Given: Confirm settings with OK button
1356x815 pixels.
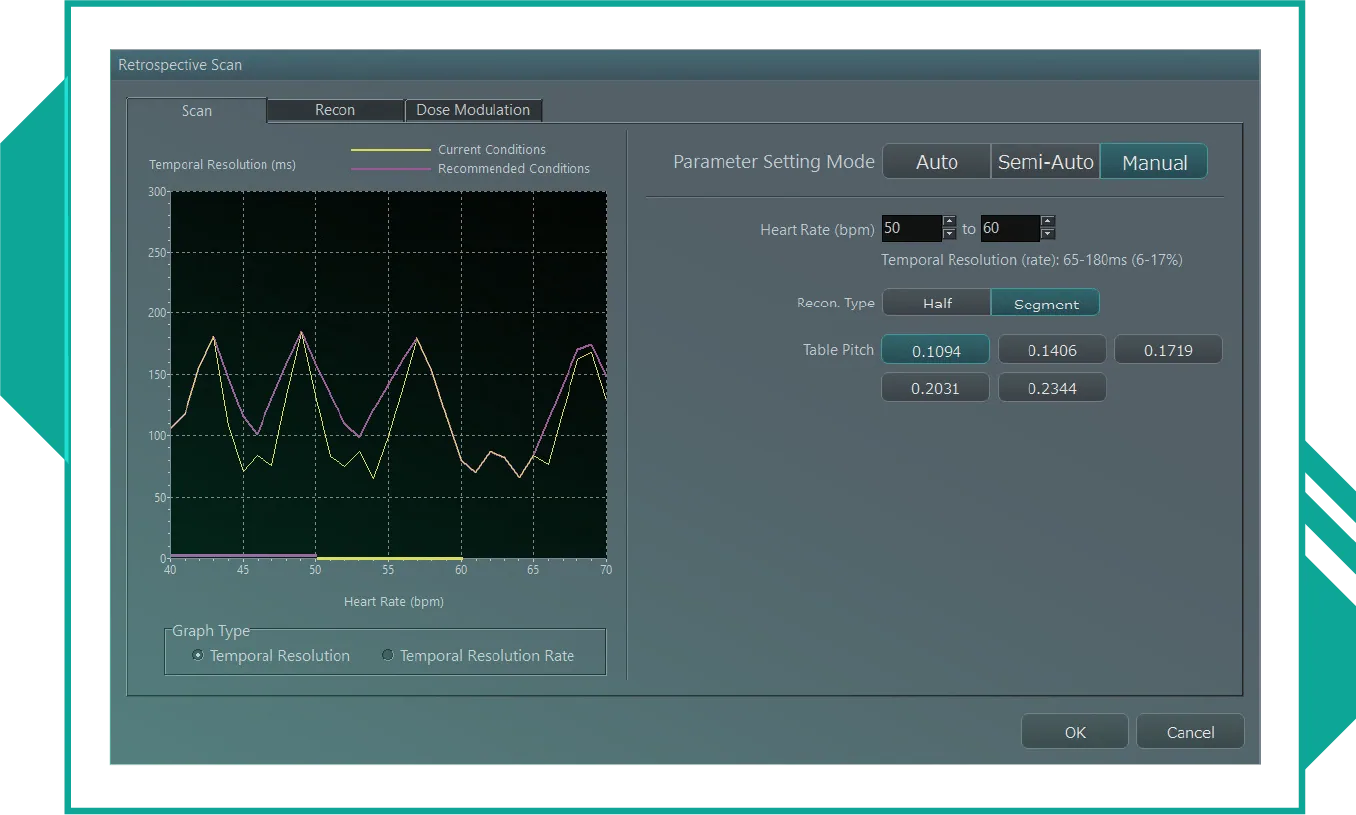Looking at the screenshot, I should point(1075,732).
